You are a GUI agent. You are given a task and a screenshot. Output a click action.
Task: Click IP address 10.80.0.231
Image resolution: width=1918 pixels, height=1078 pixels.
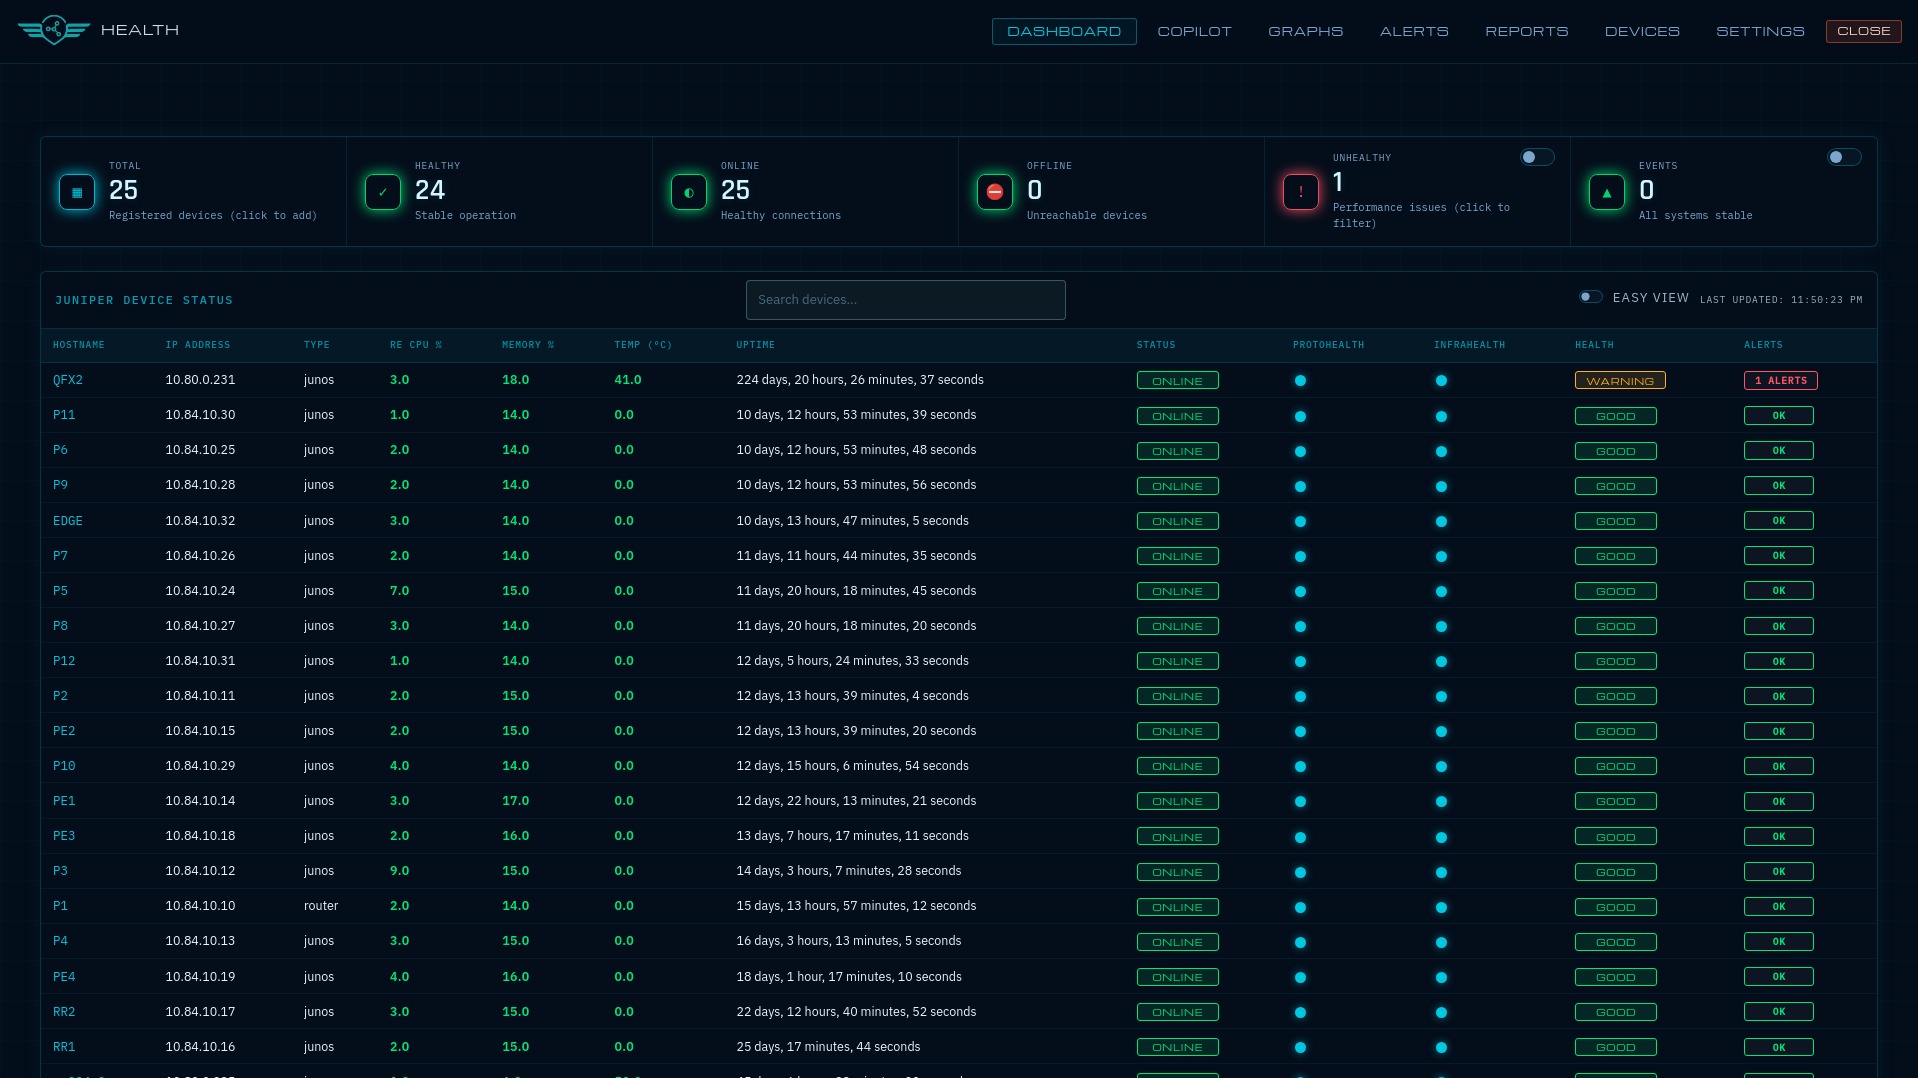coord(200,380)
